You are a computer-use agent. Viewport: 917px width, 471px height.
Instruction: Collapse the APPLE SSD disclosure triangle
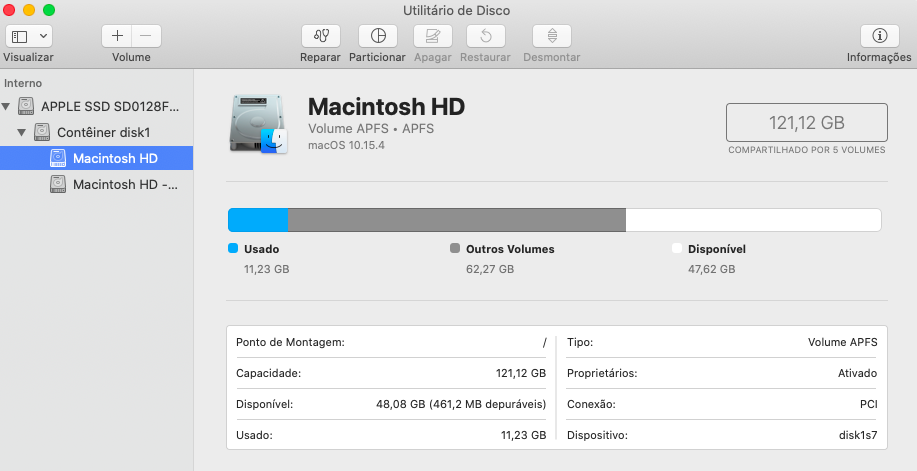pyautogui.click(x=8, y=107)
